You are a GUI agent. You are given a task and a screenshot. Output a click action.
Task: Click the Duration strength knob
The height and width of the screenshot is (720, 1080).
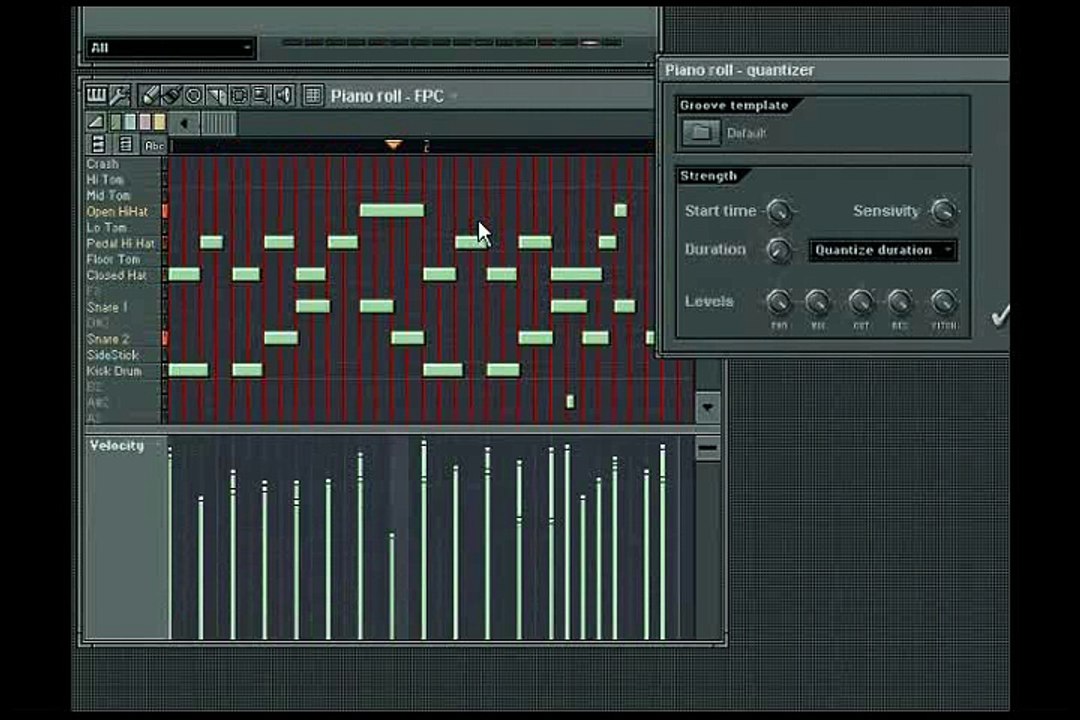(x=778, y=249)
